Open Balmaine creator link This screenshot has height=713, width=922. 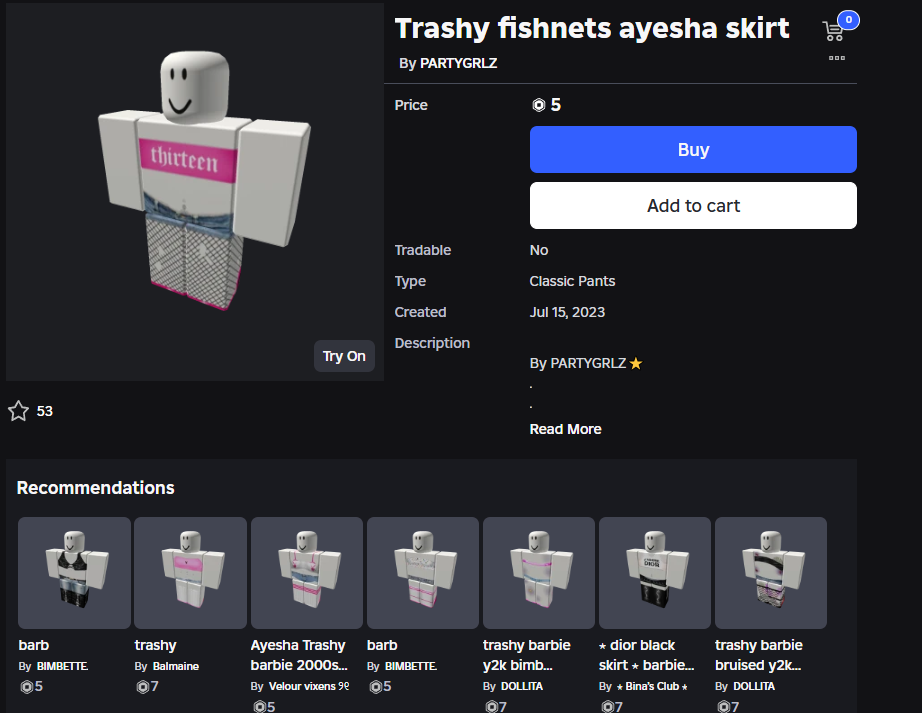coord(175,666)
